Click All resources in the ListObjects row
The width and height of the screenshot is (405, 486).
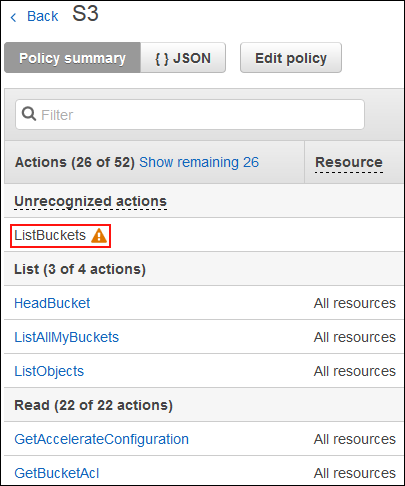pyautogui.click(x=355, y=371)
